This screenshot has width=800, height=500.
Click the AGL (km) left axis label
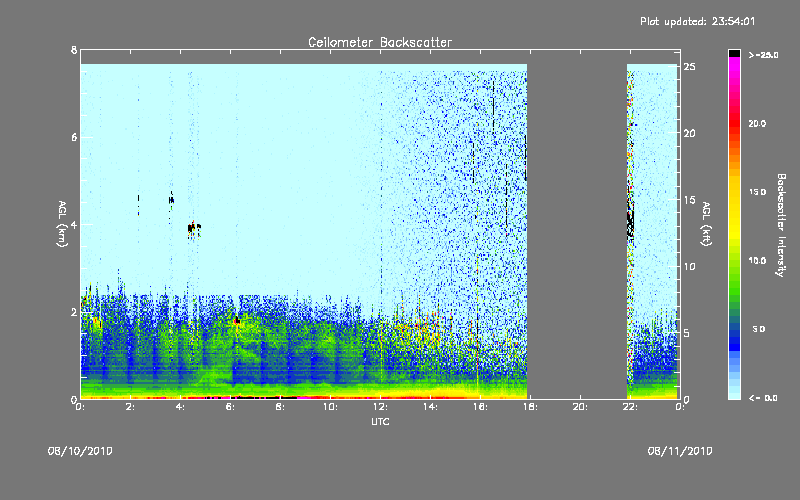[x=62, y=224]
